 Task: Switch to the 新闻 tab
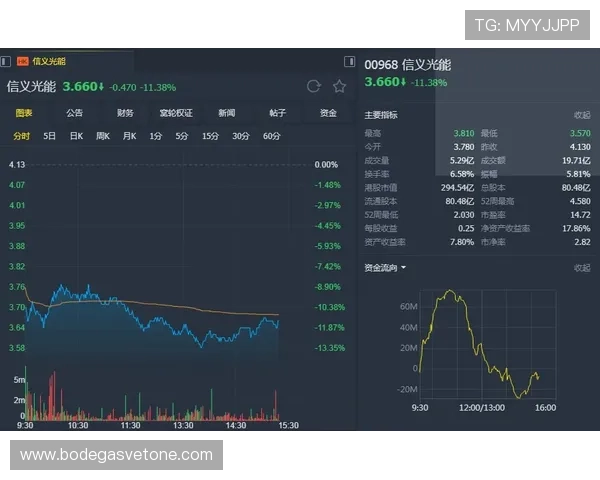(x=227, y=113)
